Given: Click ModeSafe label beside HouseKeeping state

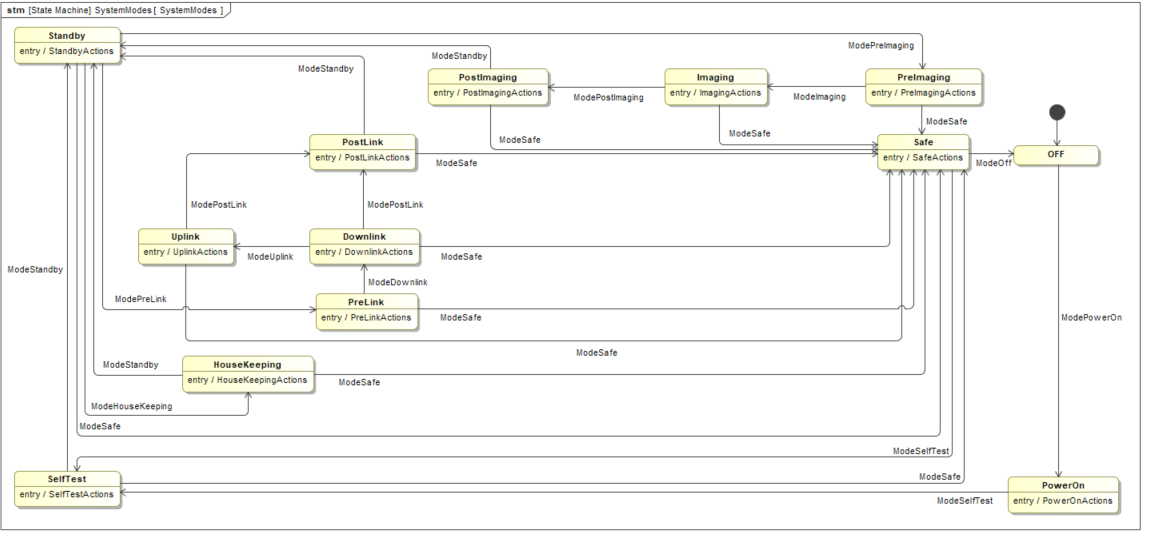Looking at the screenshot, I should pos(359,382).
